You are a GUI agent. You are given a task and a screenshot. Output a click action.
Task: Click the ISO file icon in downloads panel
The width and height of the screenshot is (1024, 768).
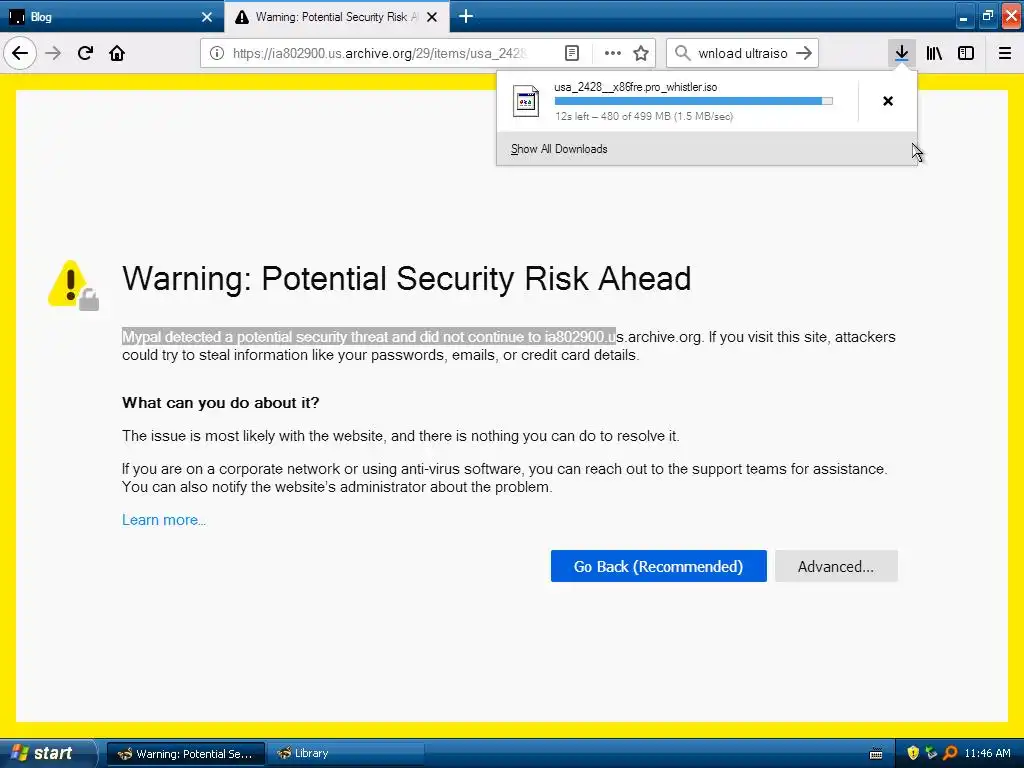point(526,101)
